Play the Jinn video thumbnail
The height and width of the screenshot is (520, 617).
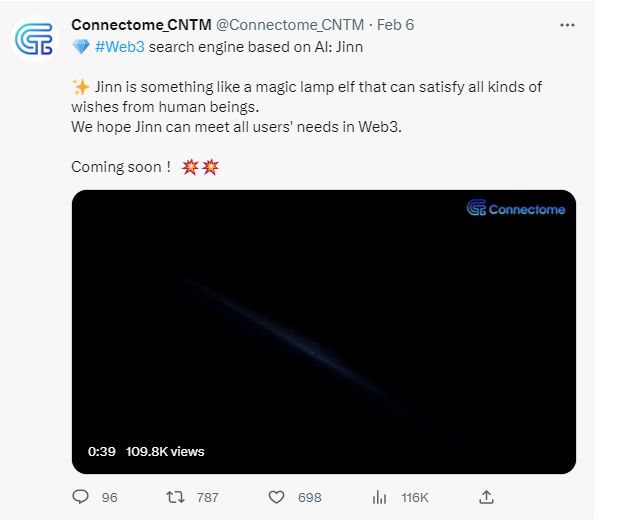pyautogui.click(x=323, y=331)
